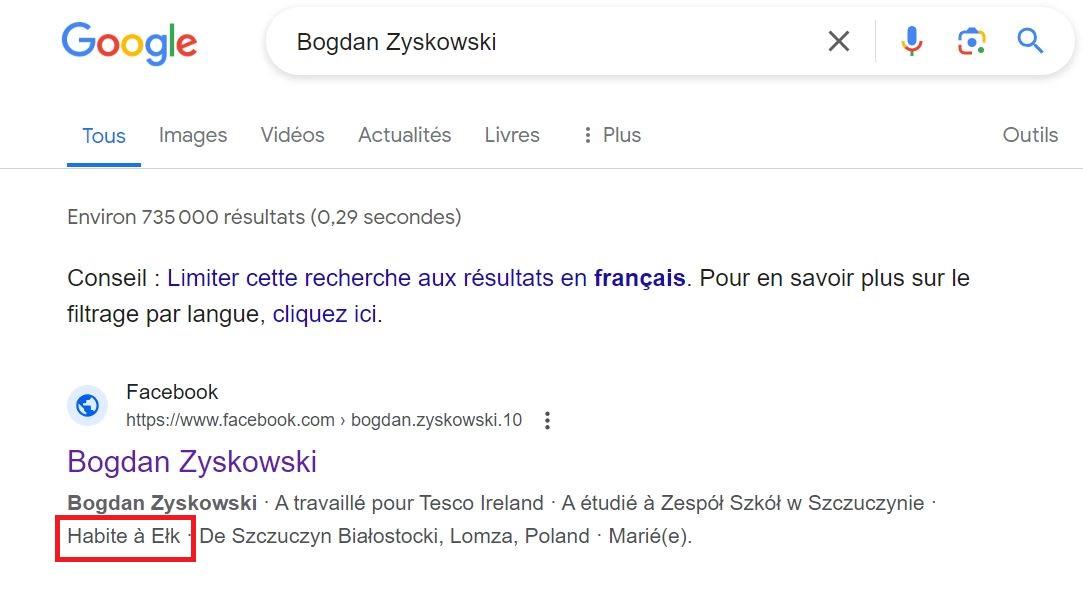This screenshot has height=590, width=1083.
Task: Click the Facebook result globe favicon
Action: tap(88, 406)
